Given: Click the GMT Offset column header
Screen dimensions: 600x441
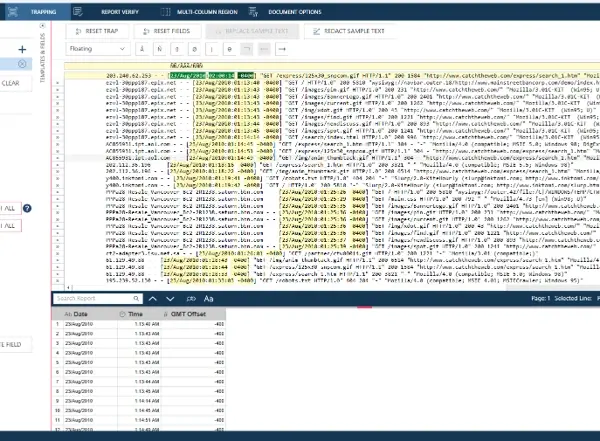Looking at the screenshot, I should point(193,314).
